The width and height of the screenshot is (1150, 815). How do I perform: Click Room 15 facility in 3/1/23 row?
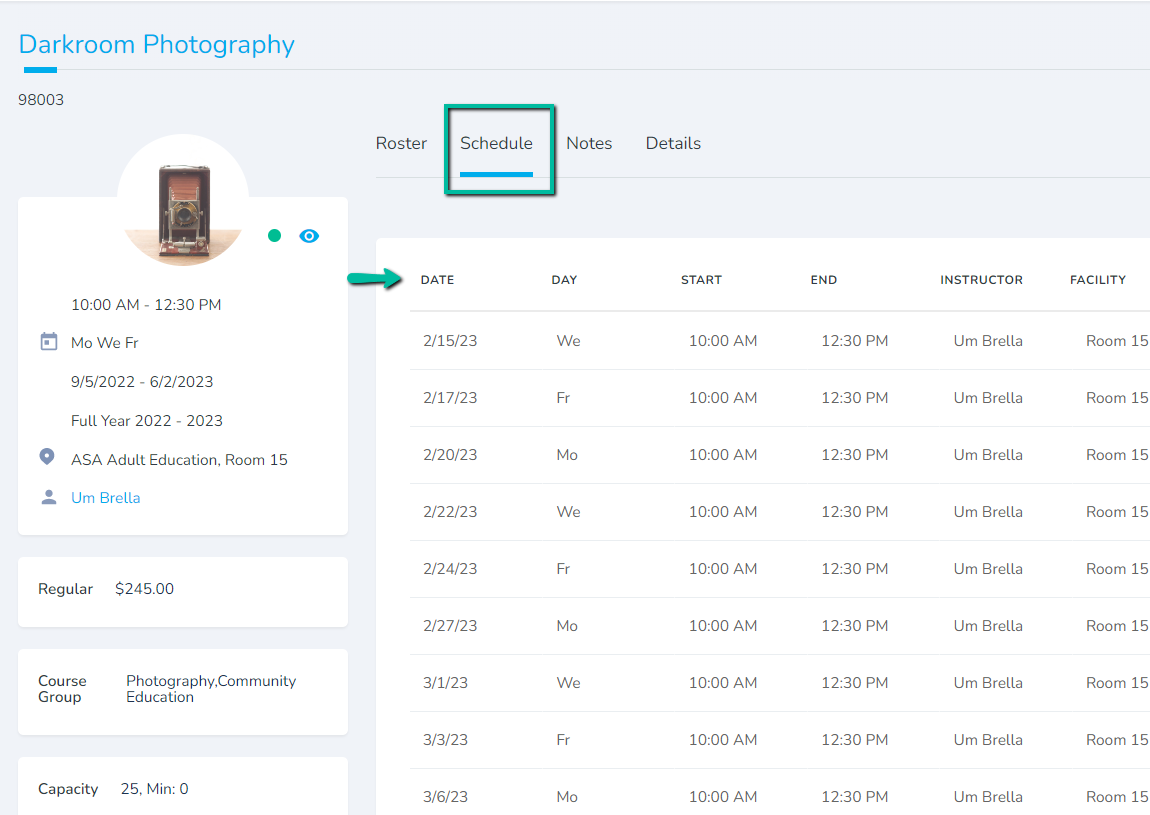click(x=1117, y=682)
